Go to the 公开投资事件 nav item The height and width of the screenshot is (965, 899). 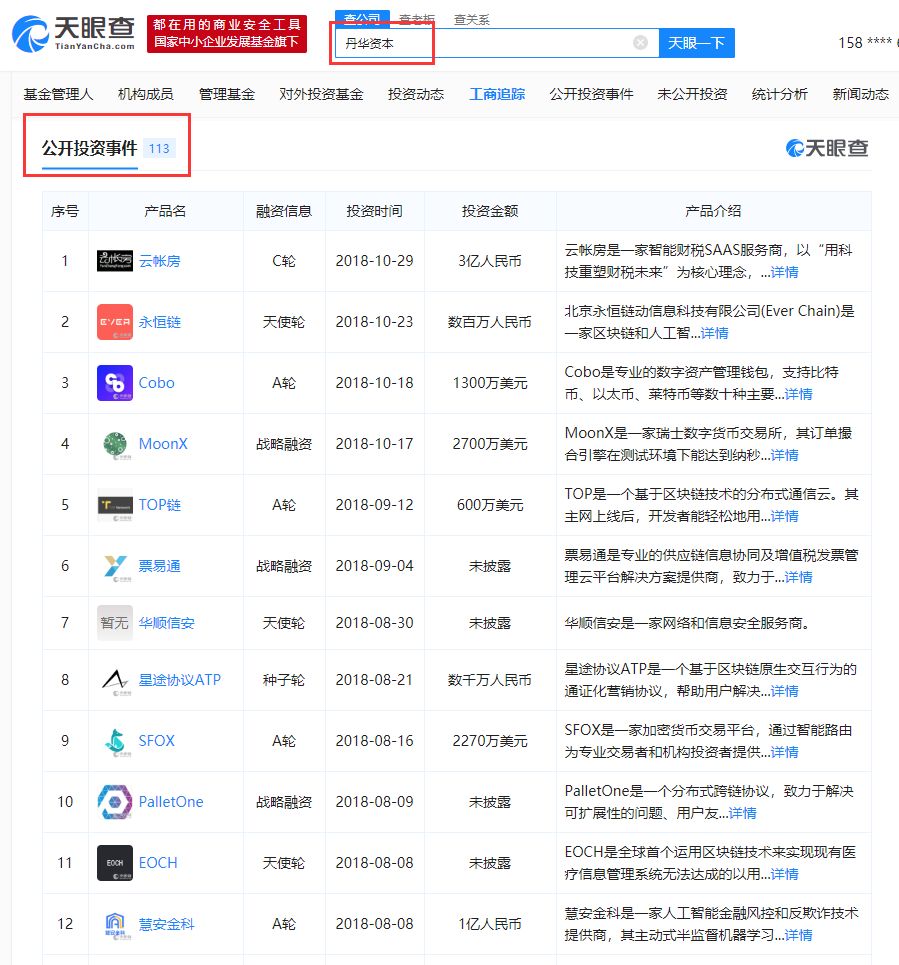(x=591, y=94)
